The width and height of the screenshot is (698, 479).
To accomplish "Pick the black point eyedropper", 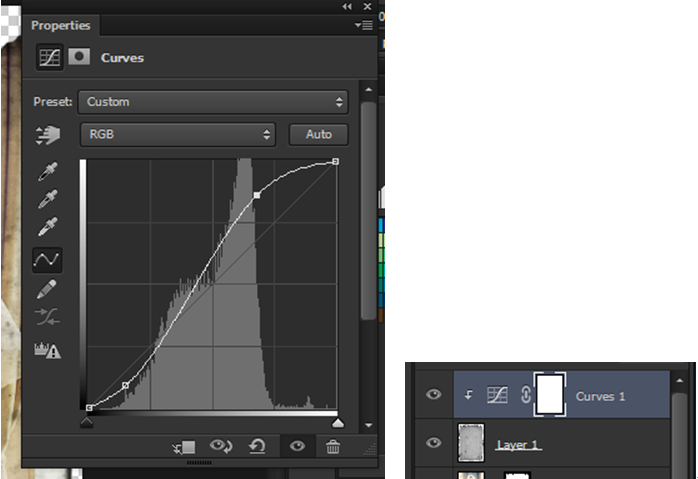I will pos(48,171).
